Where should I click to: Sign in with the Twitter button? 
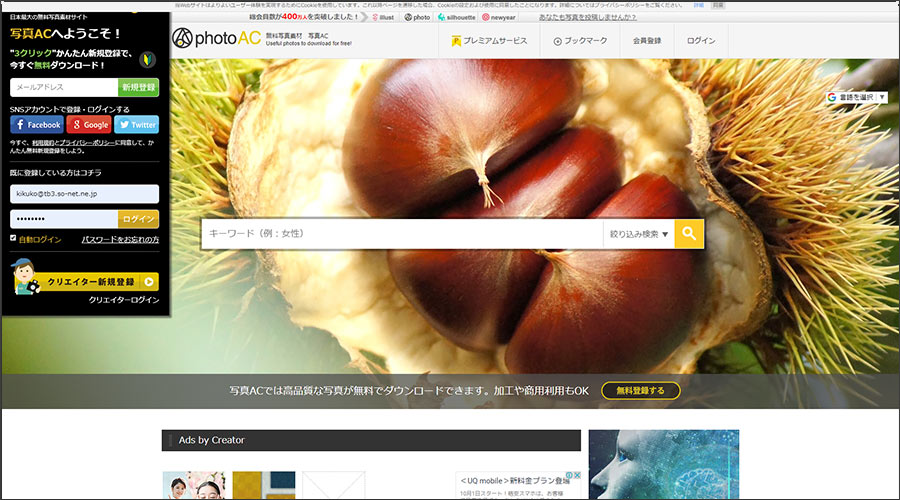[137, 125]
